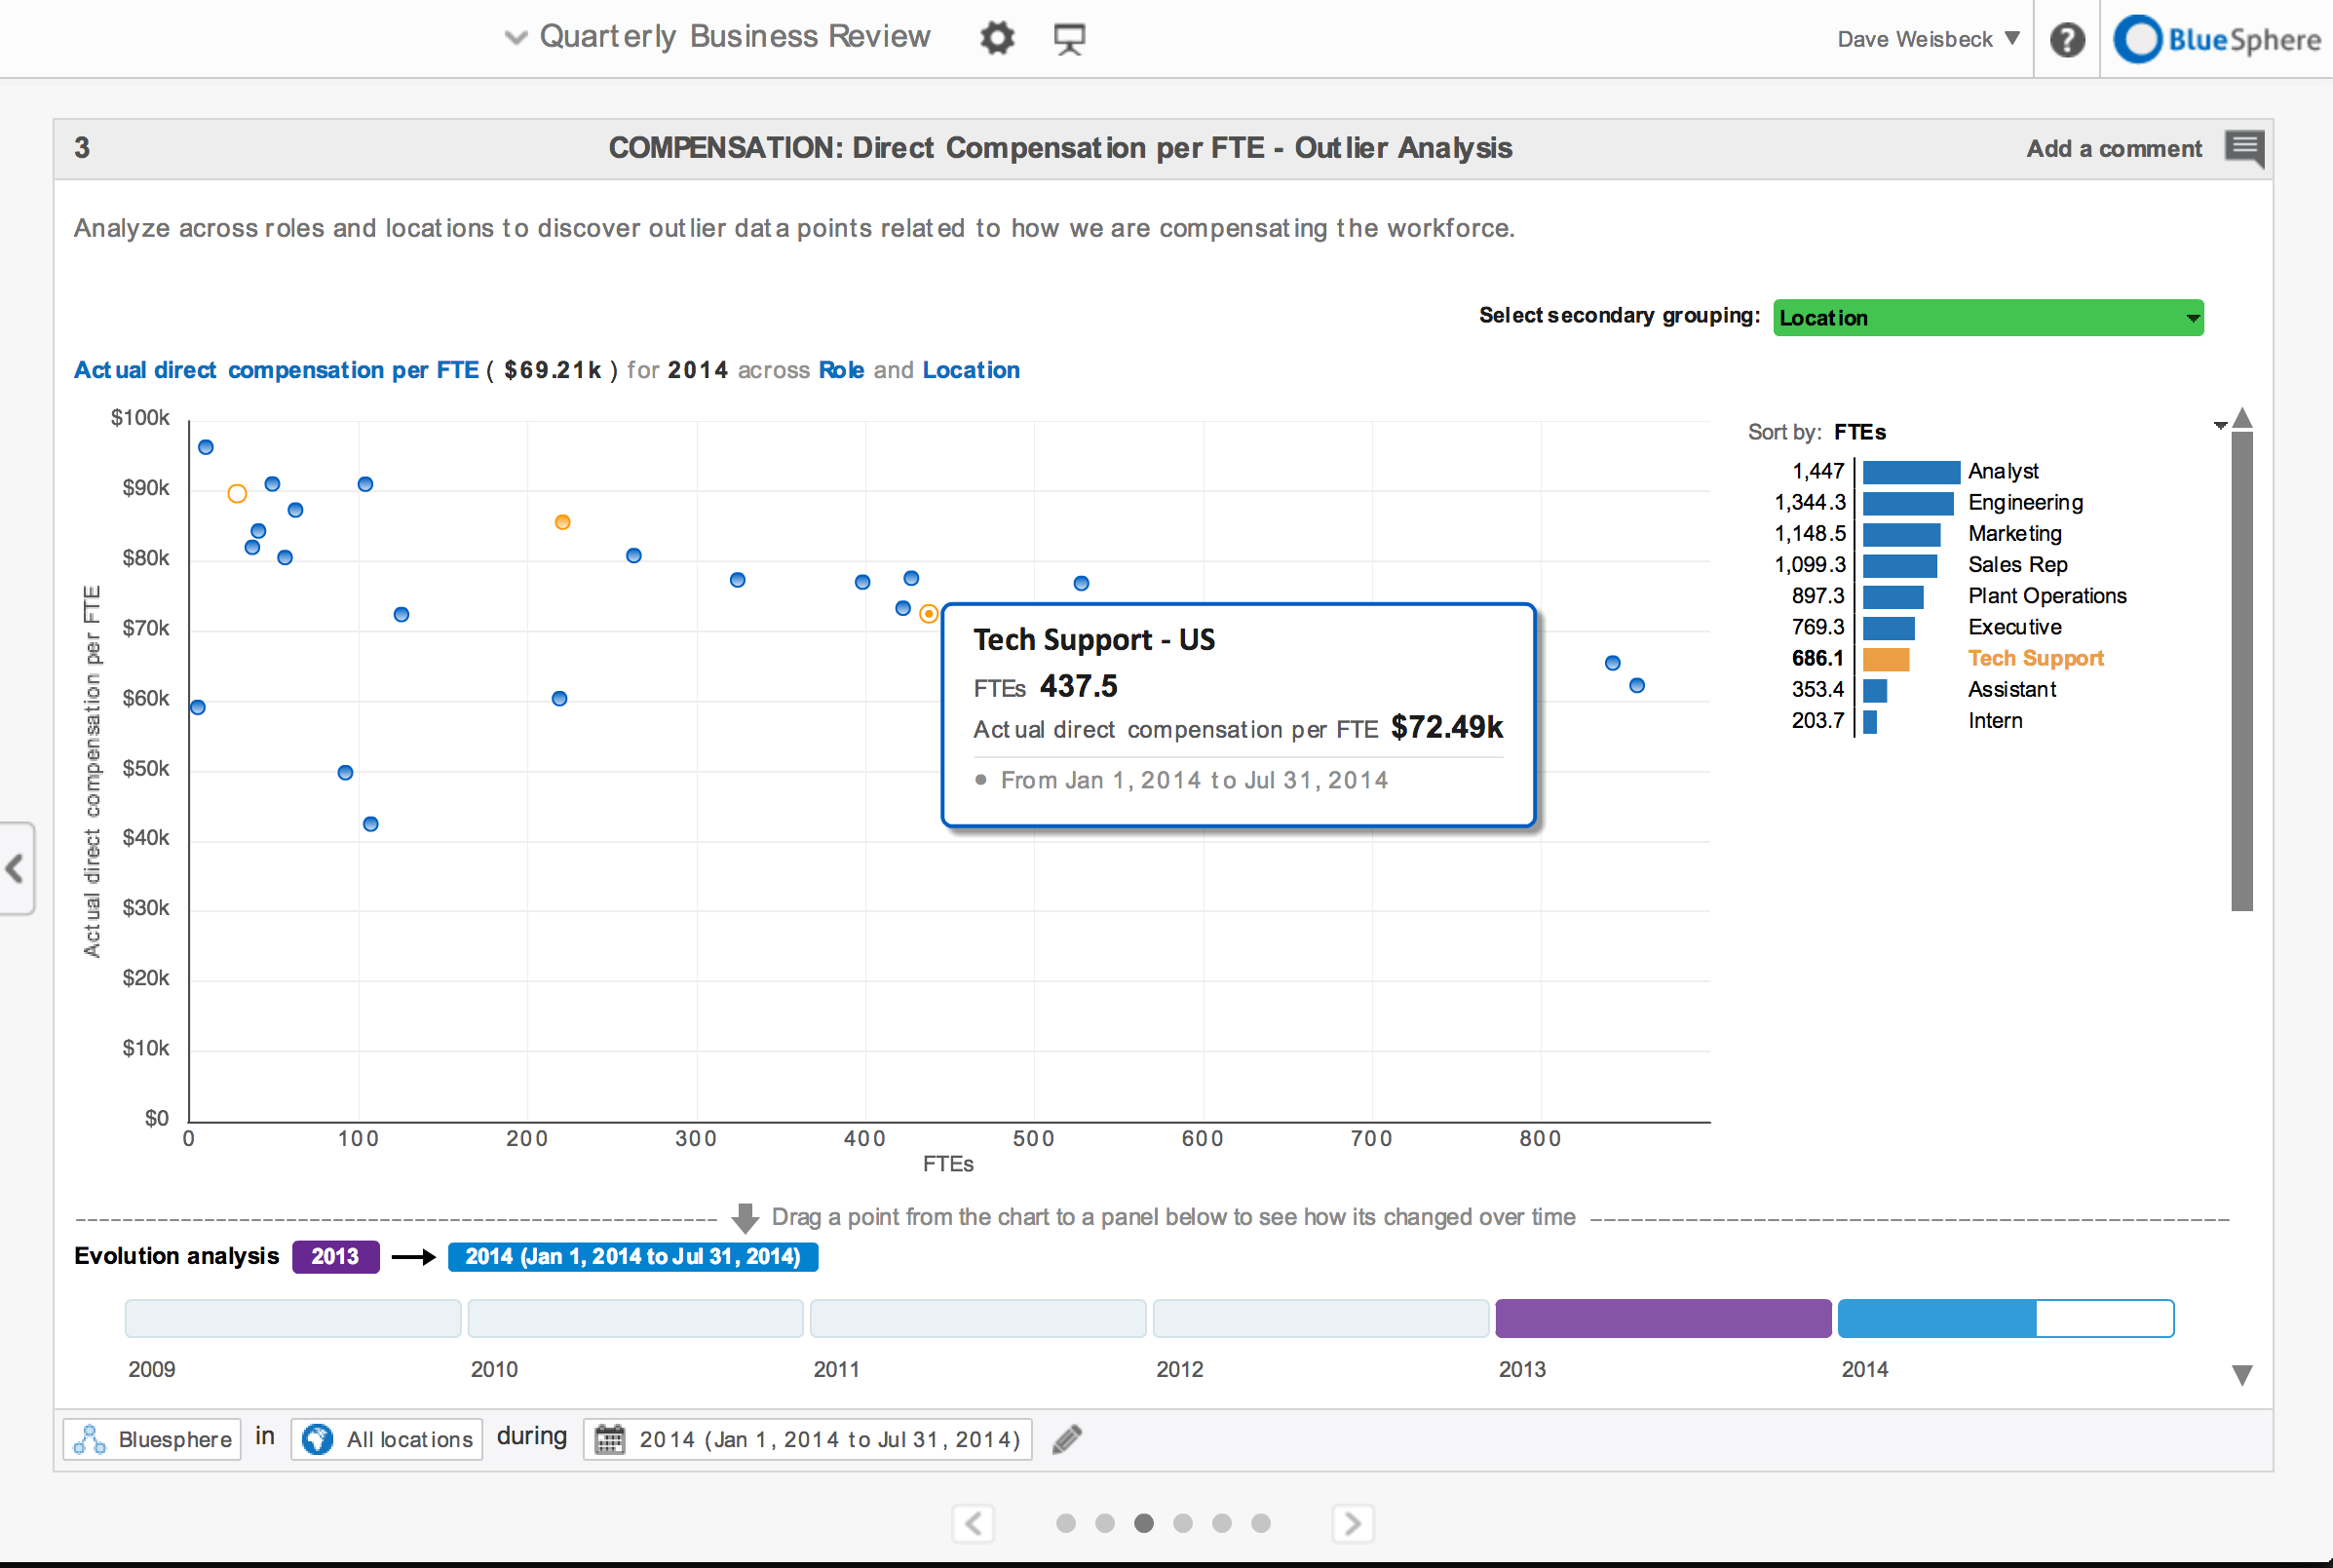Go to the previous slide arrow
The image size is (2333, 1568).
(x=973, y=1523)
